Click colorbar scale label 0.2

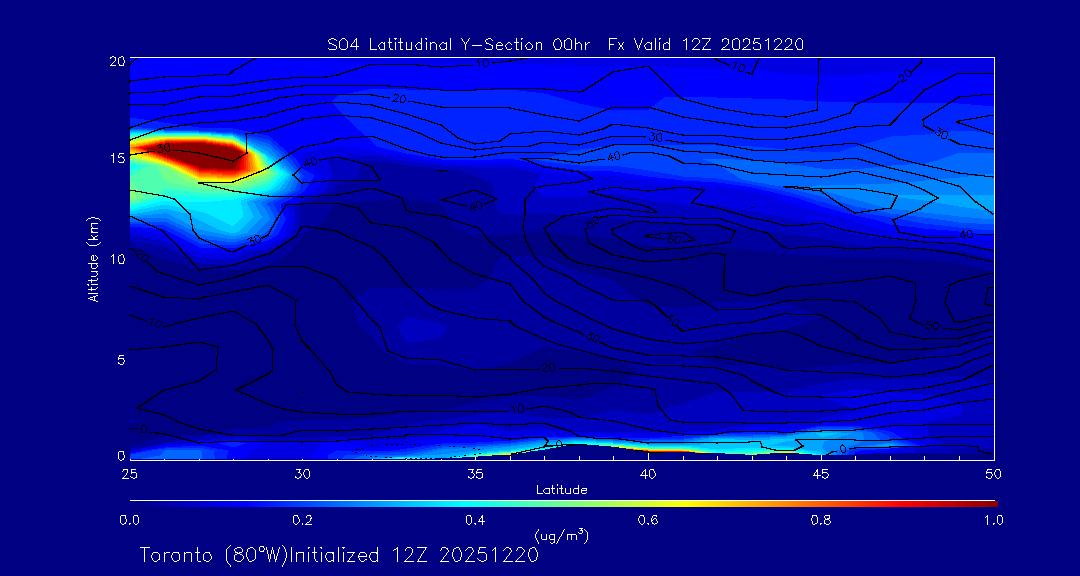(x=302, y=520)
